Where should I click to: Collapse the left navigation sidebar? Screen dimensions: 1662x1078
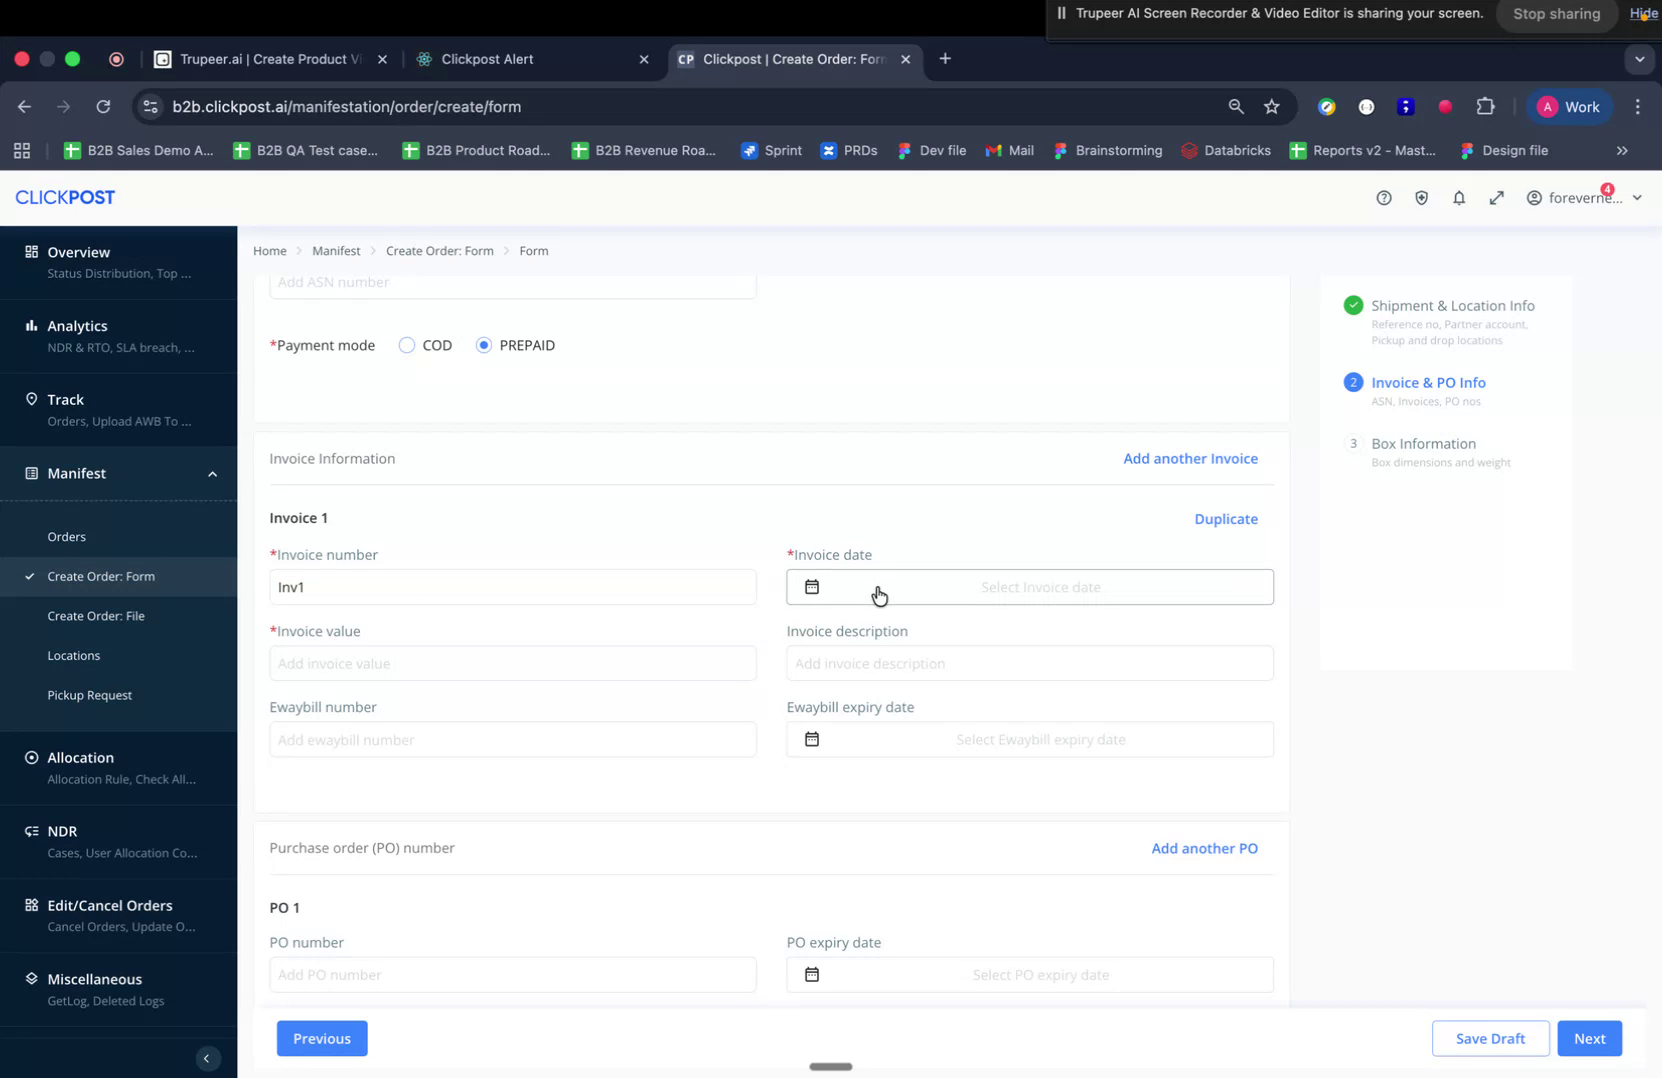(207, 1058)
